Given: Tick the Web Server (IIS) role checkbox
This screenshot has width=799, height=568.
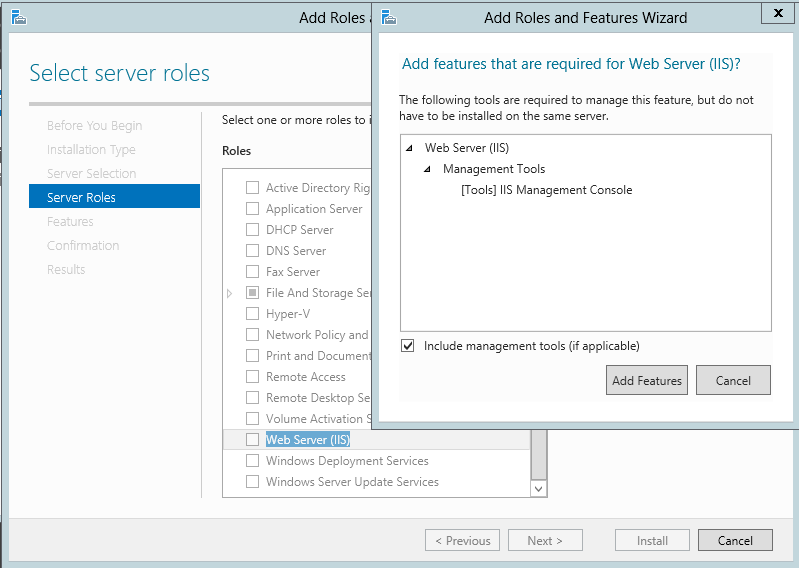Looking at the screenshot, I should 252,439.
